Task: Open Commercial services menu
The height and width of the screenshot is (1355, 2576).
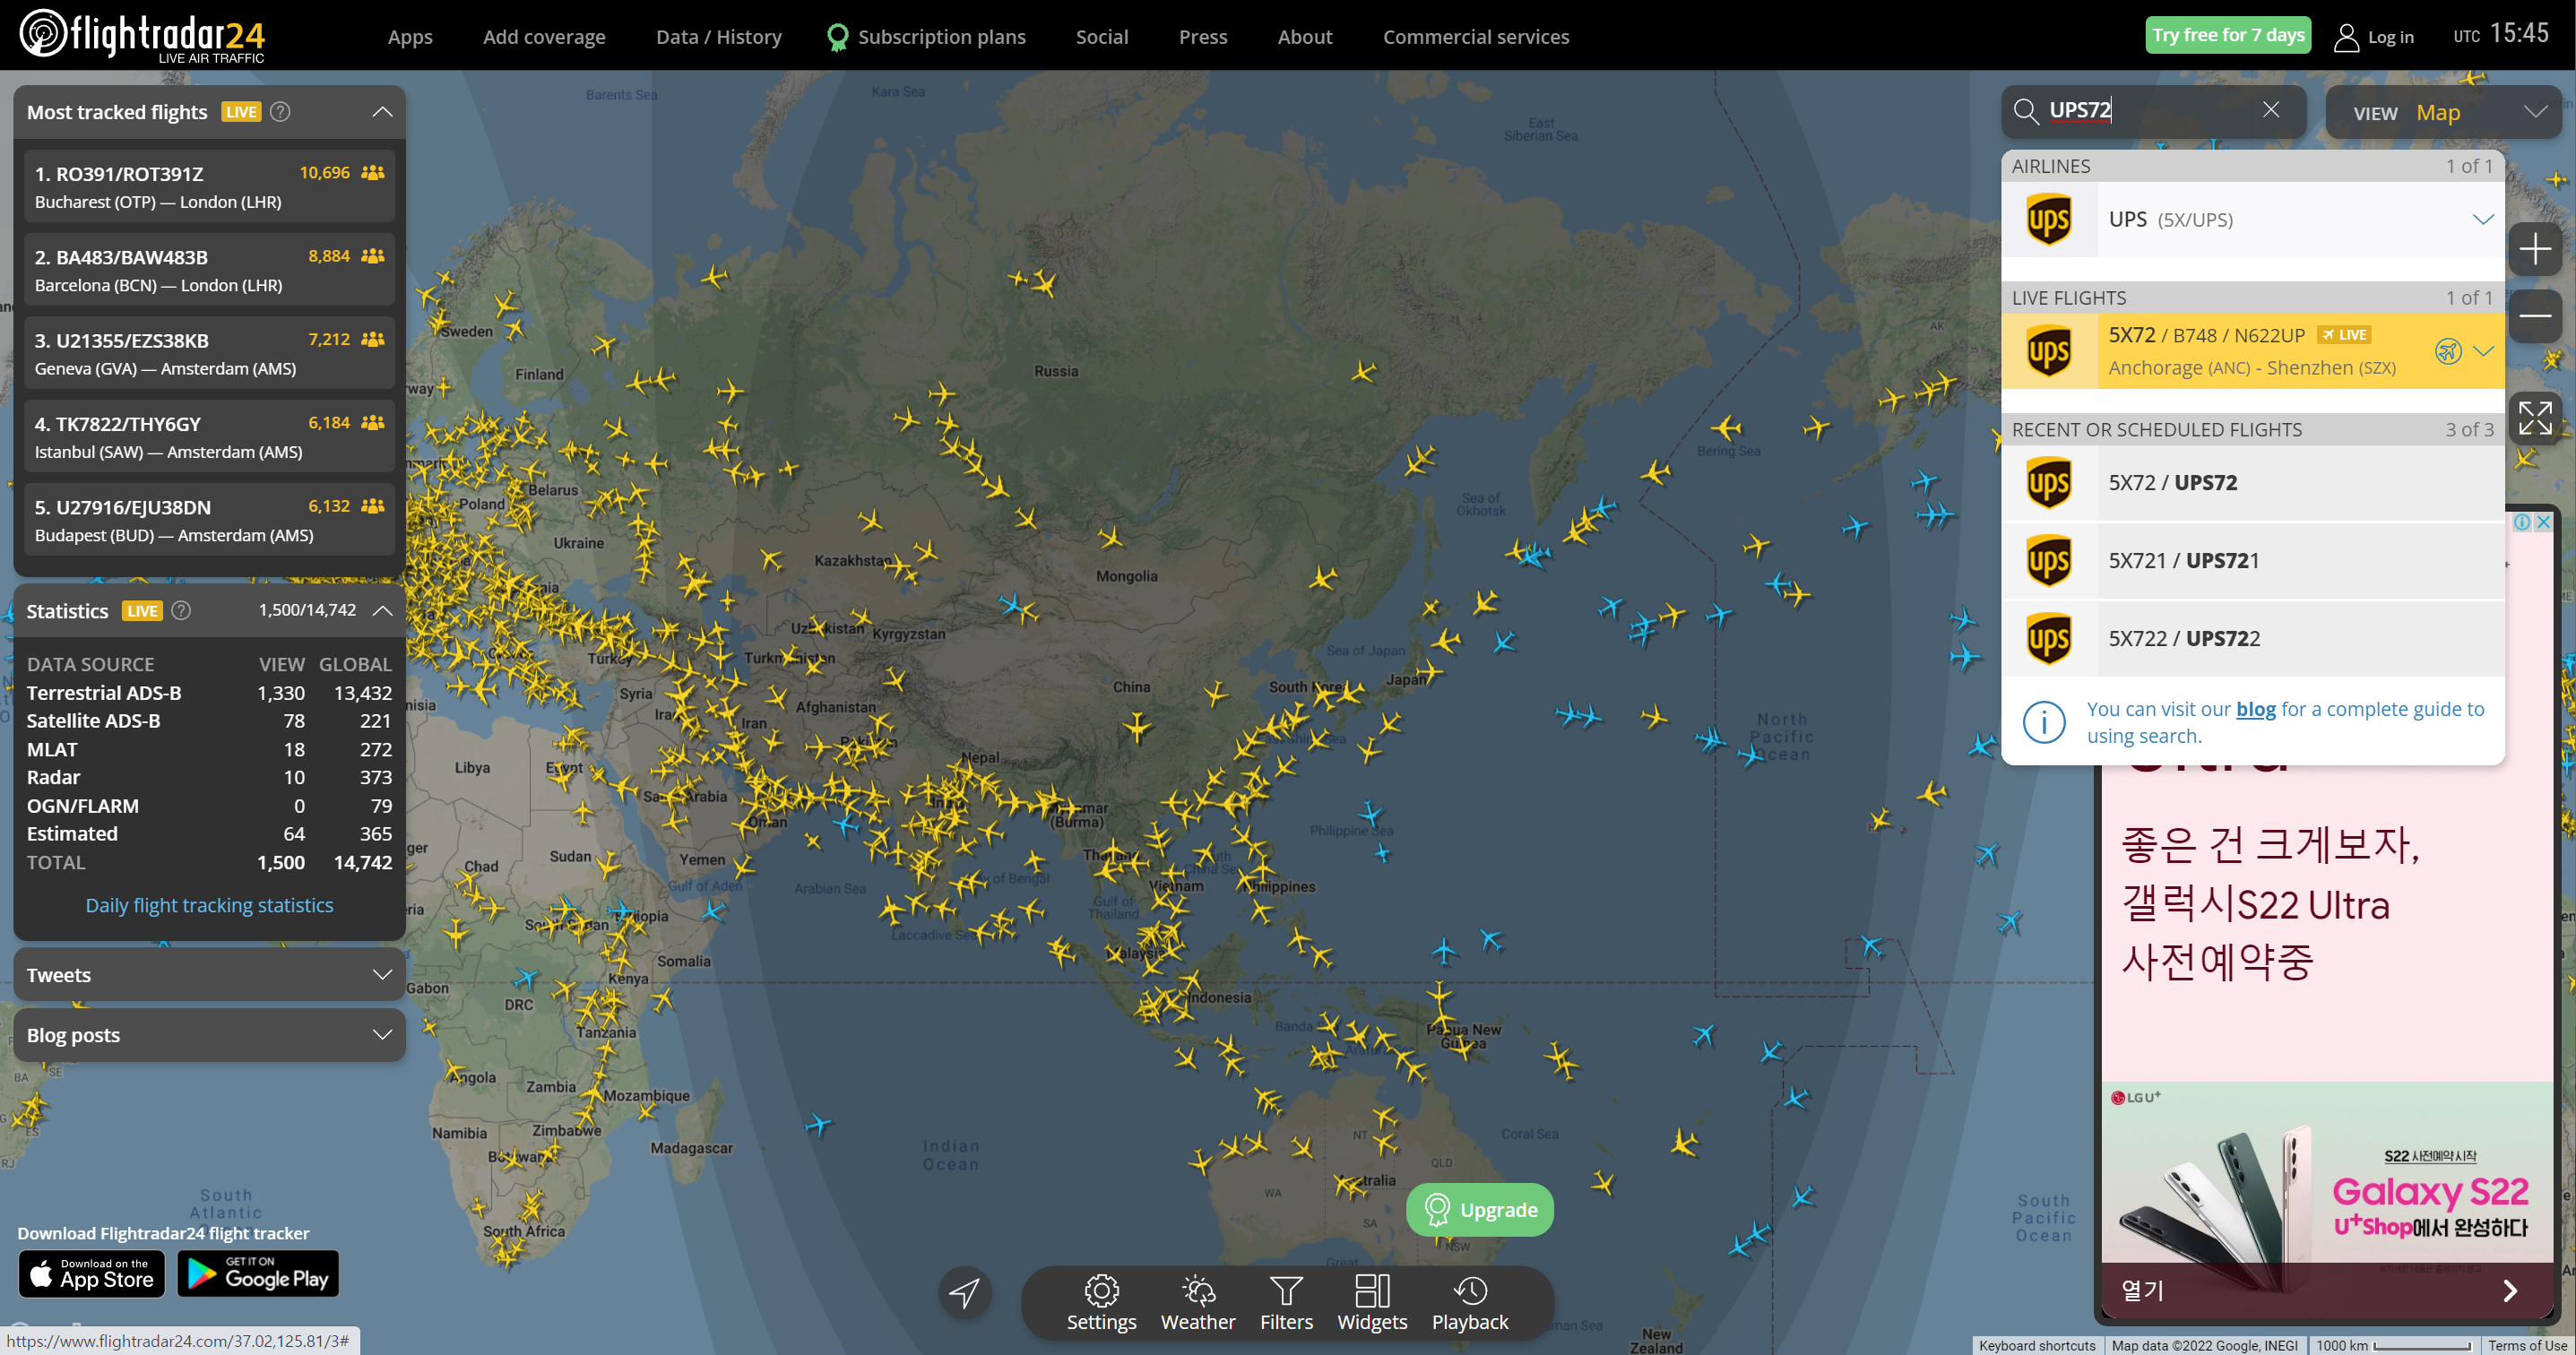Action: (1475, 37)
